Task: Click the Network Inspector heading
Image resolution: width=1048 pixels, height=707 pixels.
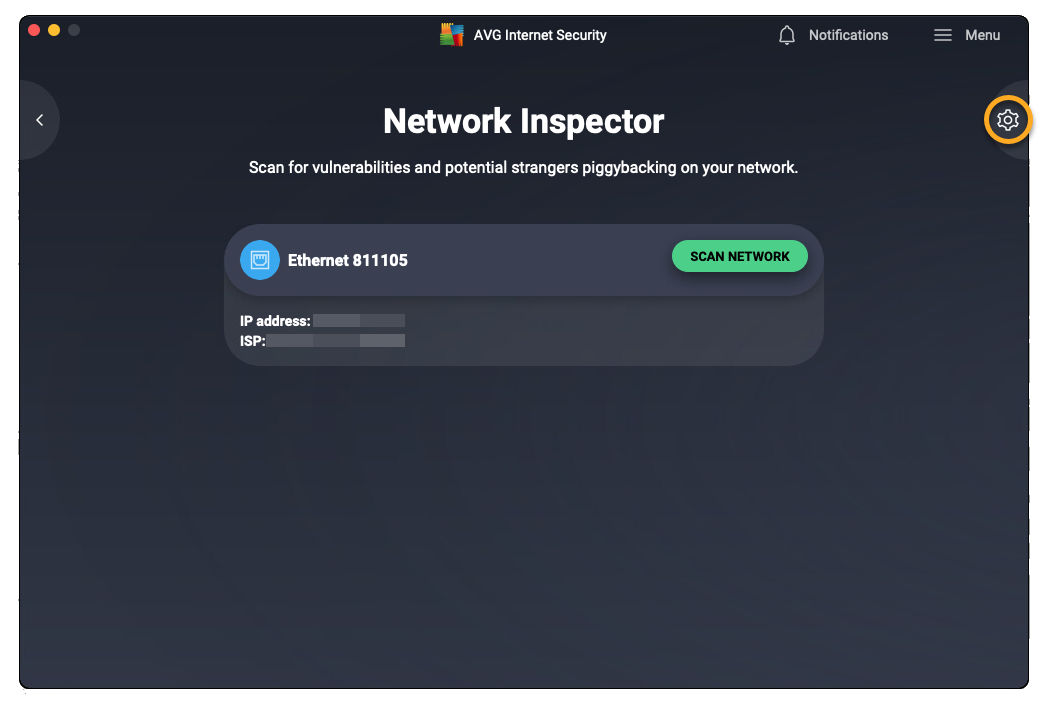Action: [x=523, y=122]
